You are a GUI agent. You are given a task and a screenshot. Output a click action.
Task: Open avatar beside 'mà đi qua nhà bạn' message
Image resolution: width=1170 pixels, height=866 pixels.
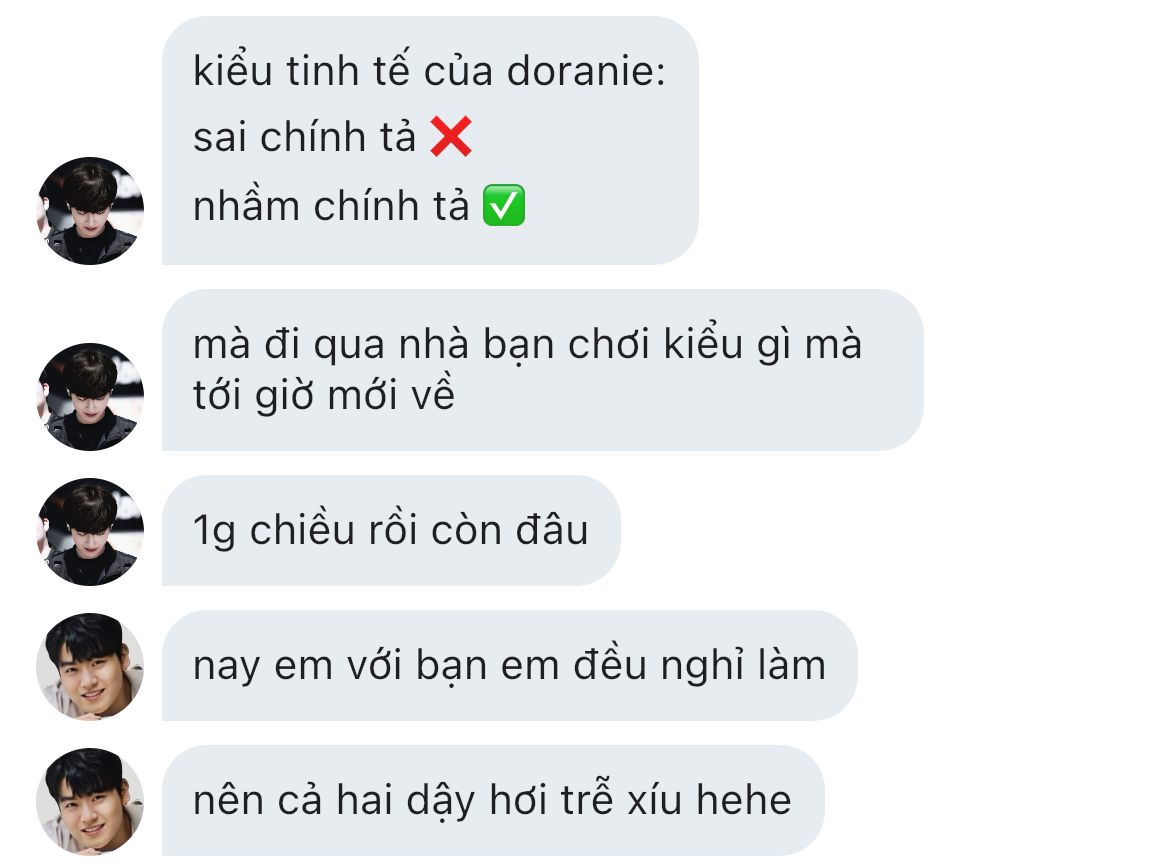pyautogui.click(x=90, y=396)
